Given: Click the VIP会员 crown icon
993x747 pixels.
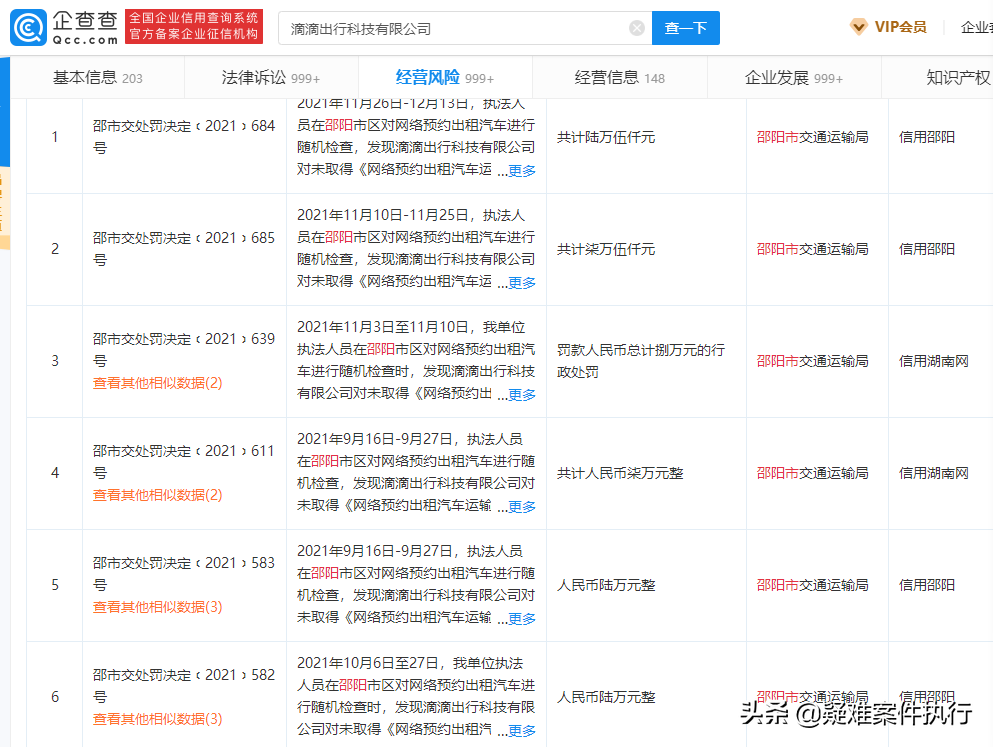Looking at the screenshot, I should coord(858,27).
